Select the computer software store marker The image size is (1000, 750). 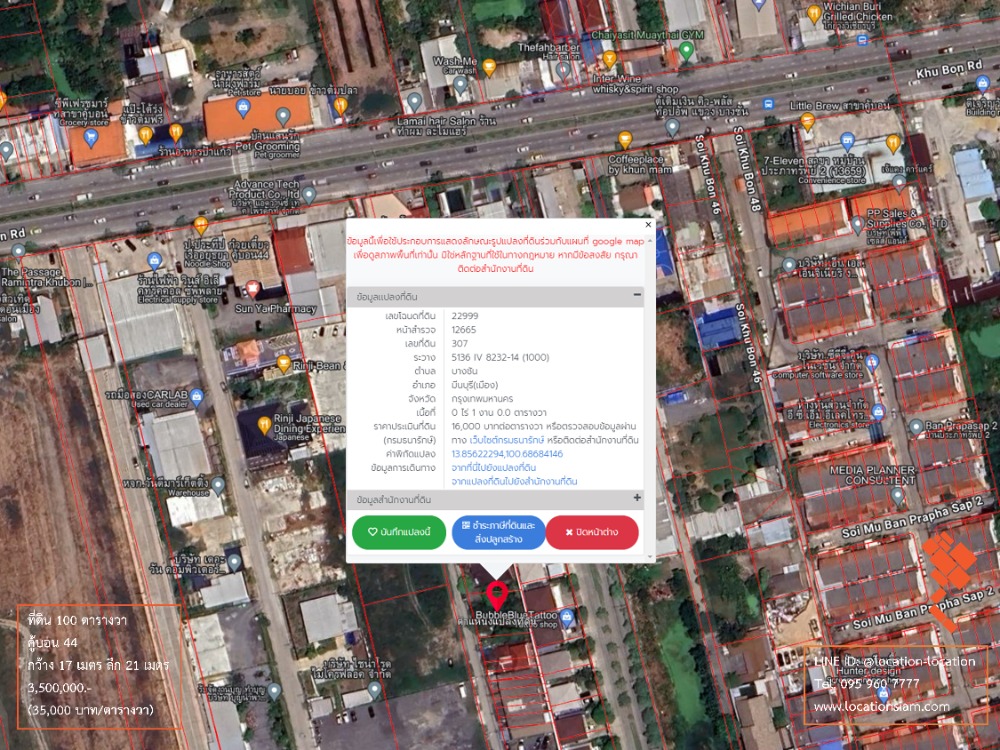[872, 364]
